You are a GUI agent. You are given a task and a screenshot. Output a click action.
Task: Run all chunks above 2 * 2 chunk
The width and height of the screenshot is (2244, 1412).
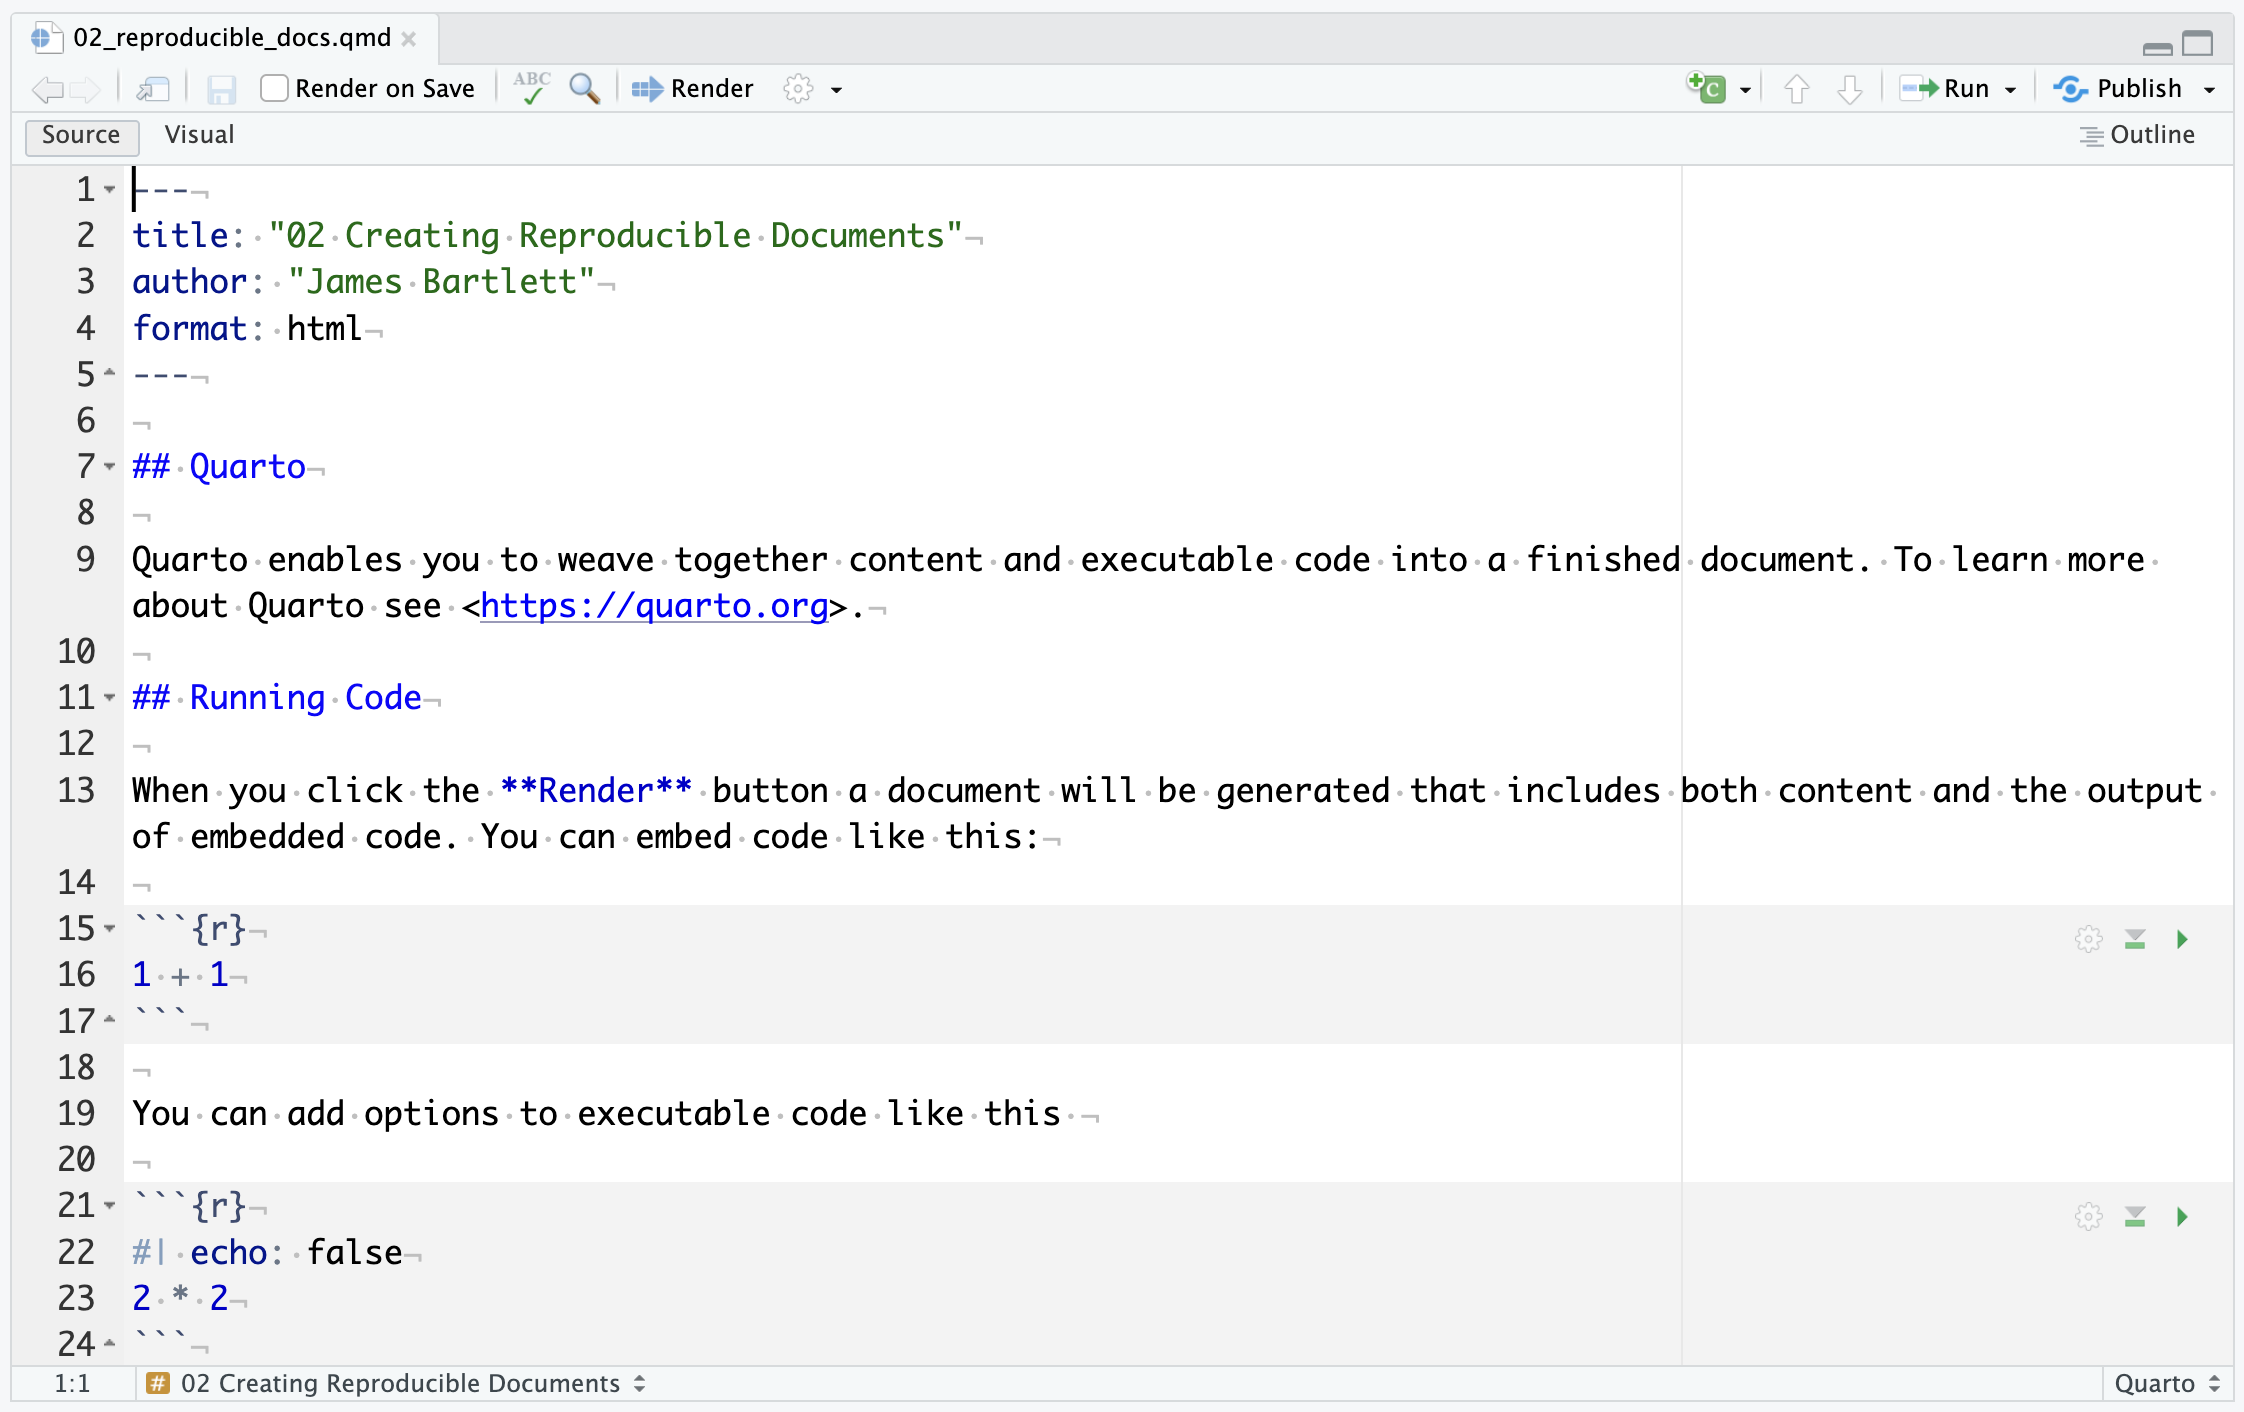(x=2135, y=1217)
